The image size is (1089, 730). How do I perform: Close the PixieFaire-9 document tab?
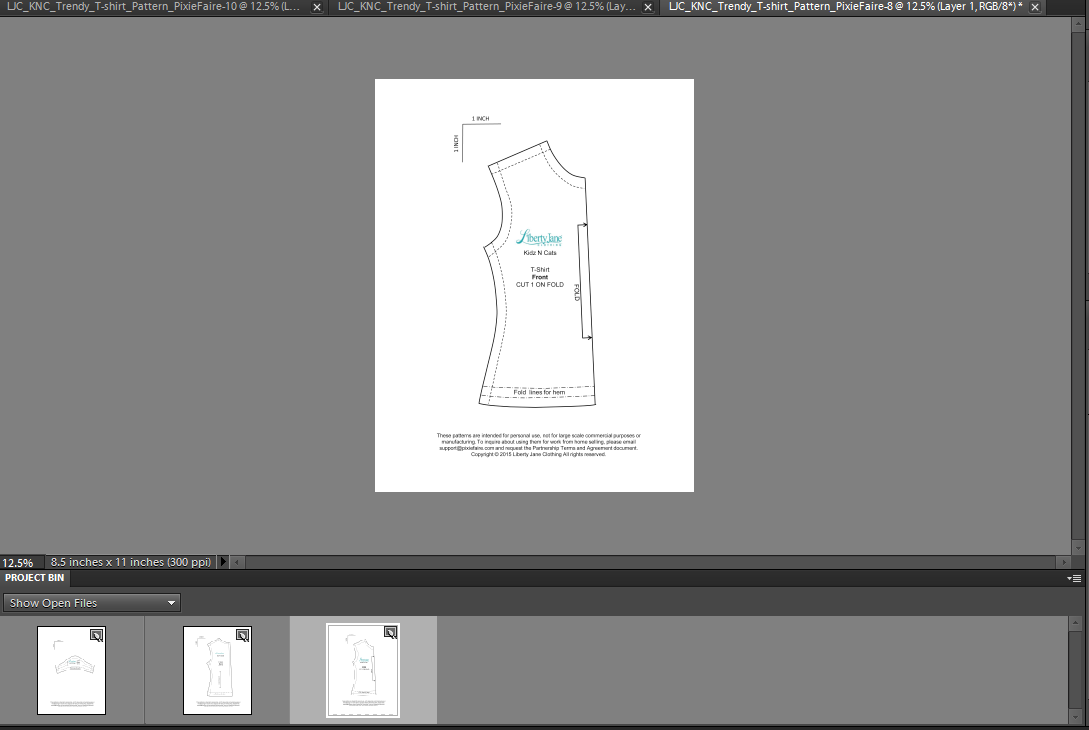click(647, 7)
